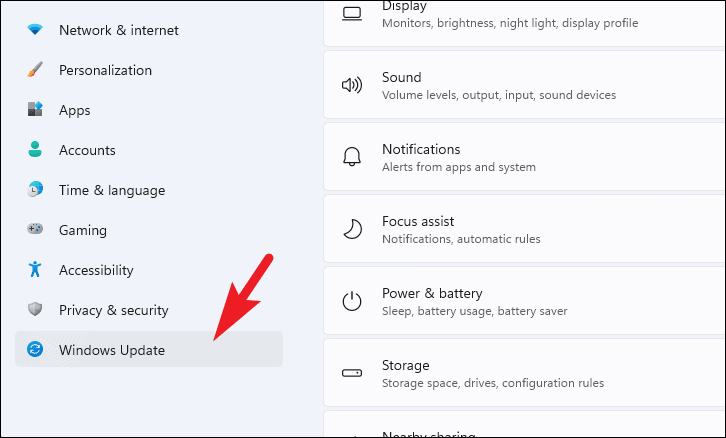Viewport: 726px width, 438px height.
Task: Click the Personalization paintbrush icon
Action: pyautogui.click(x=35, y=69)
